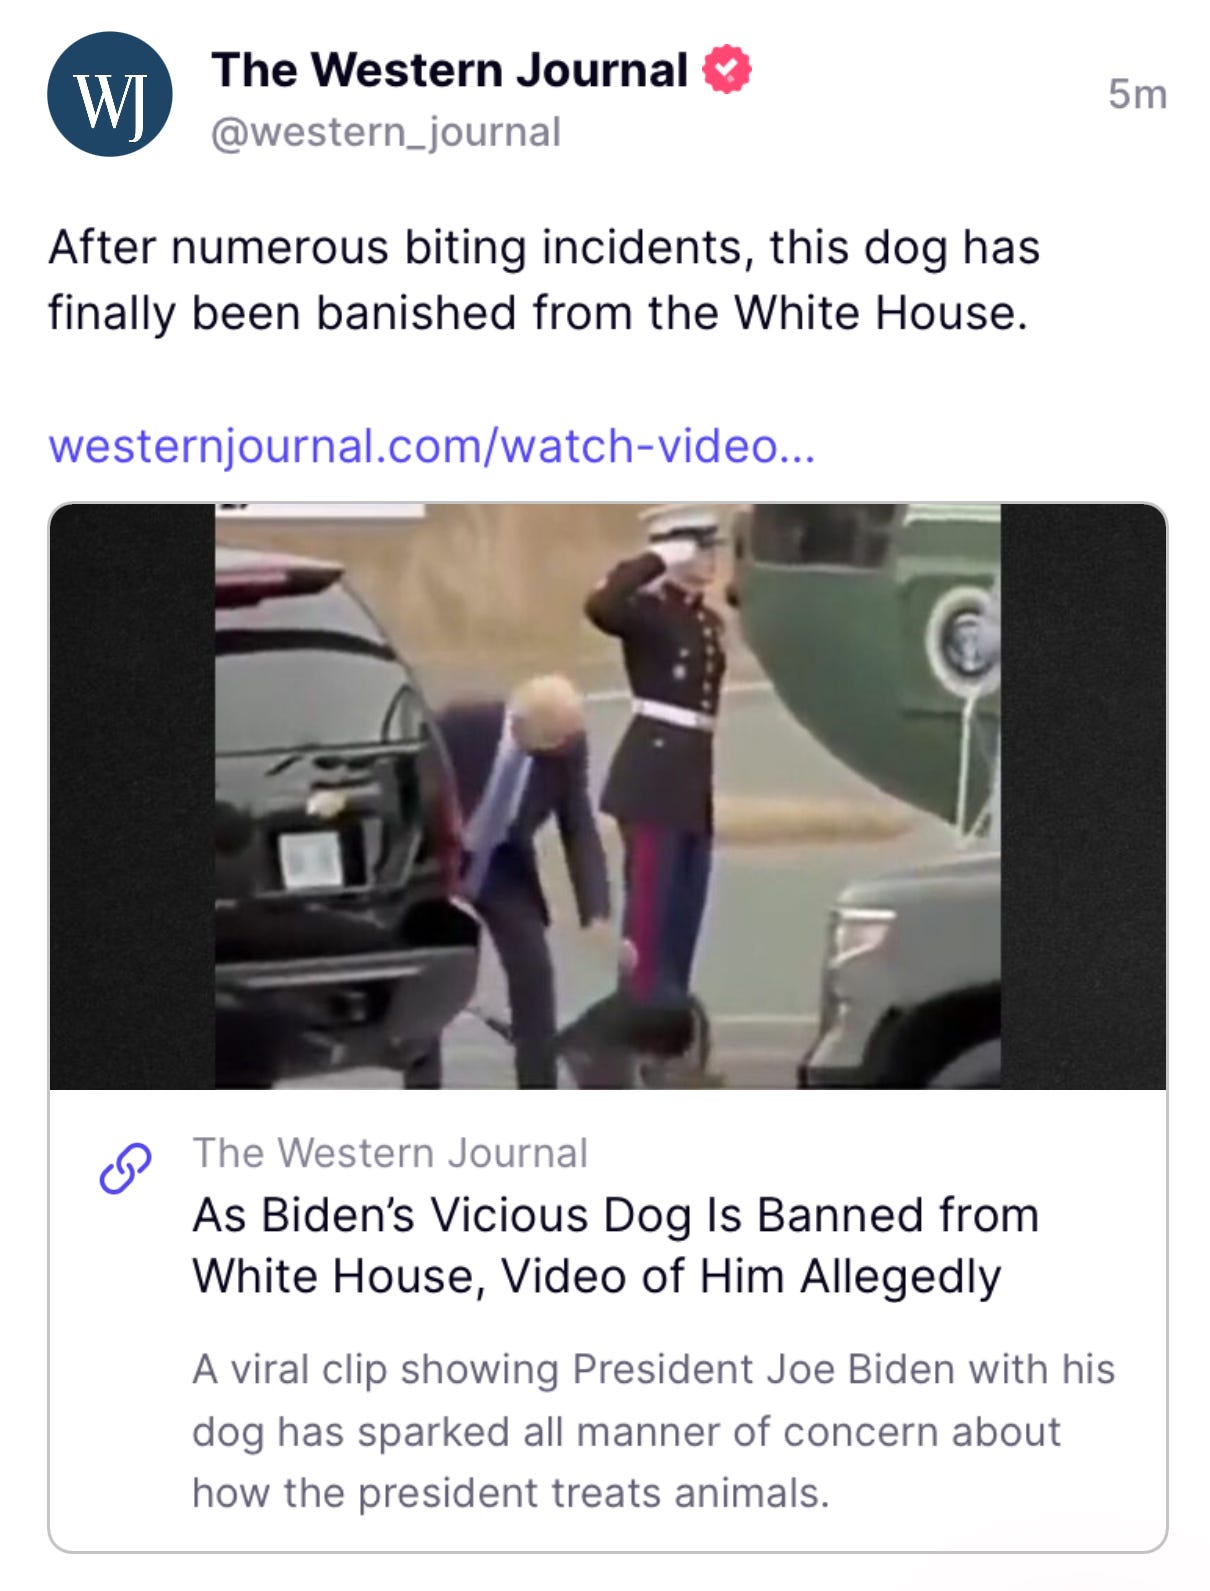Click the pink verified badge
The height and width of the screenshot is (1591, 1210).
(x=727, y=70)
